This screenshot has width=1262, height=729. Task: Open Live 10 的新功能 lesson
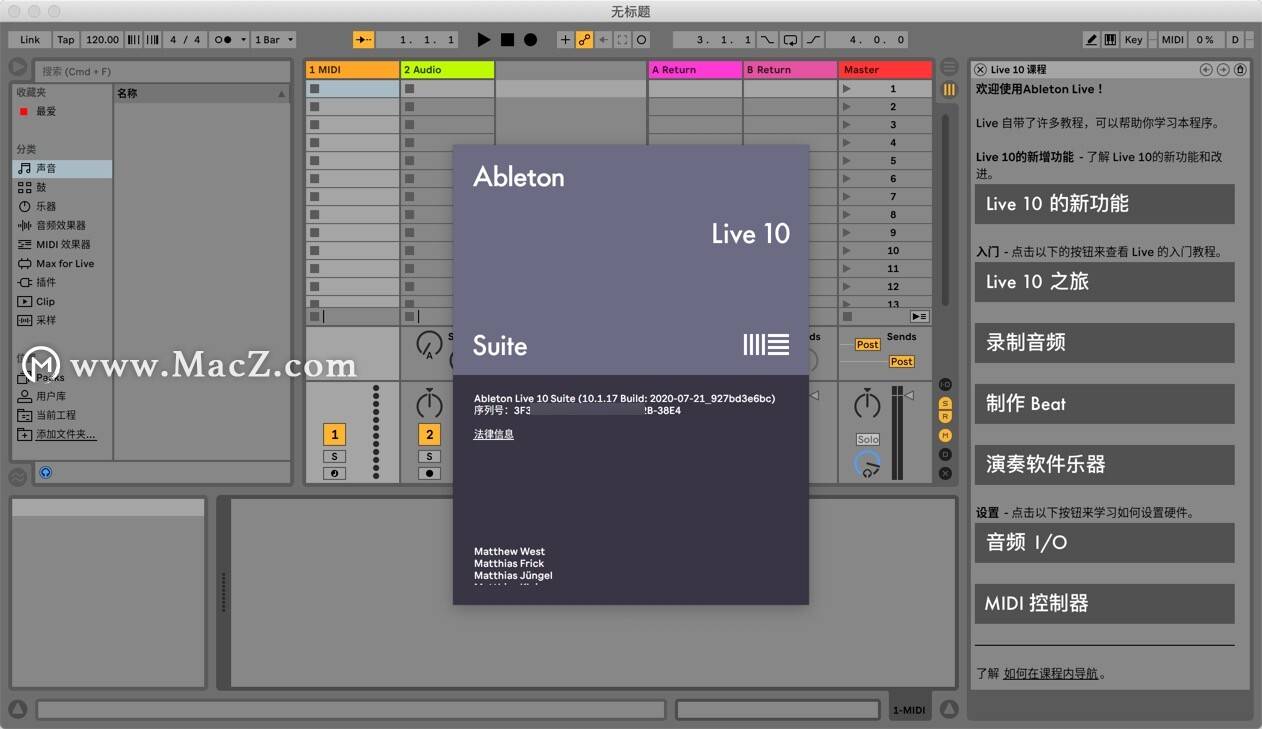(1105, 204)
